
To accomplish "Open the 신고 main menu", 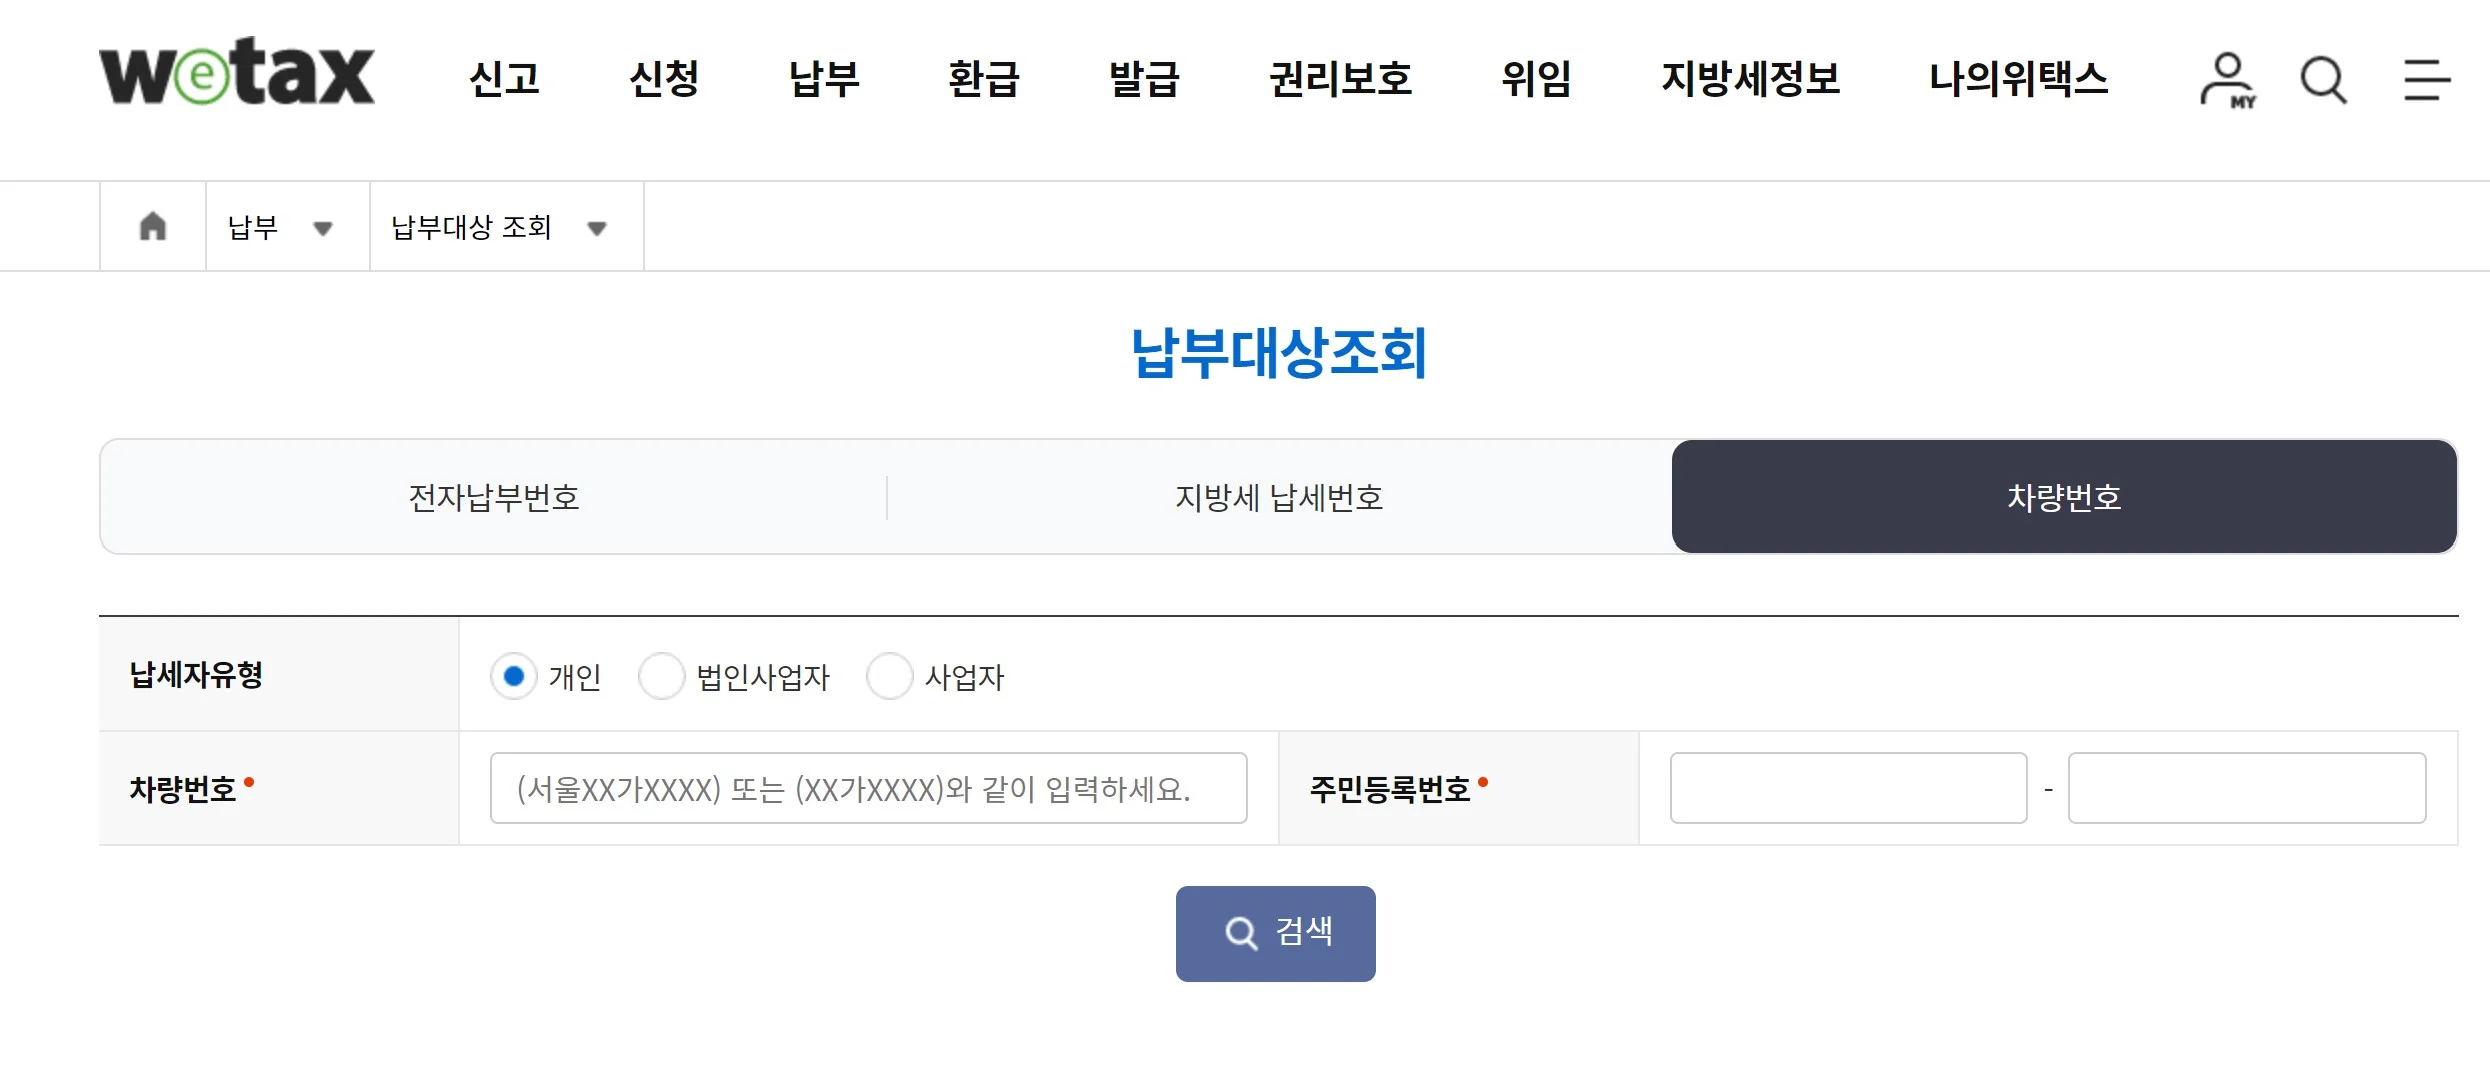I will (505, 79).
